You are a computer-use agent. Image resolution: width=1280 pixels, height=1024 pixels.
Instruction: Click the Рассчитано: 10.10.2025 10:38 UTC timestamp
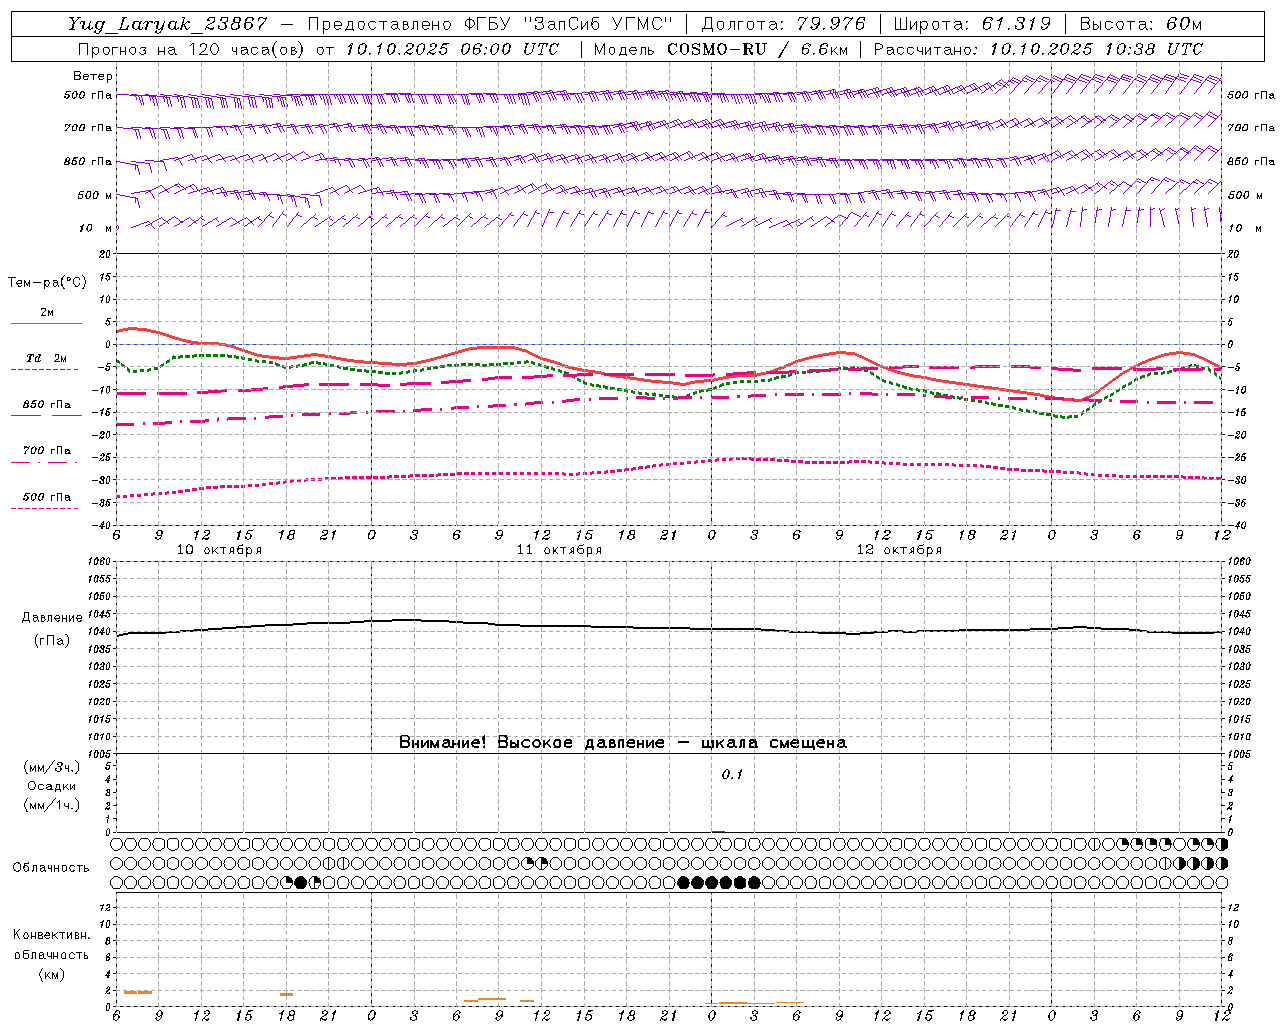pos(1039,49)
